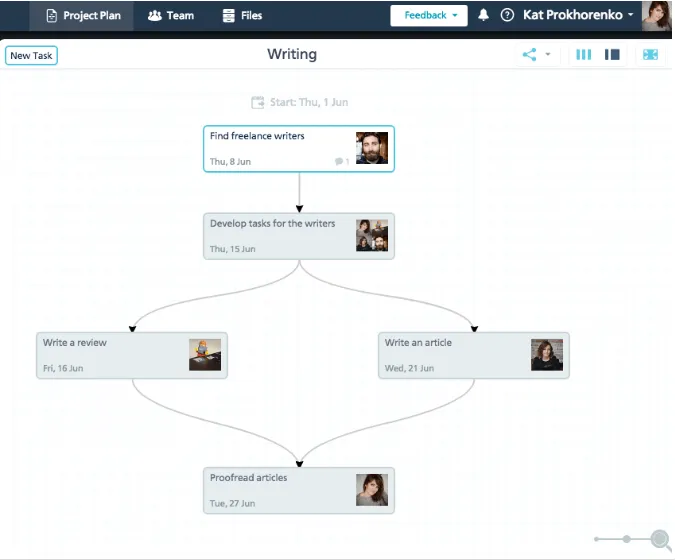Click the magnifier zoom icon
Image resolution: width=675 pixels, height=560 pixels.
click(661, 539)
